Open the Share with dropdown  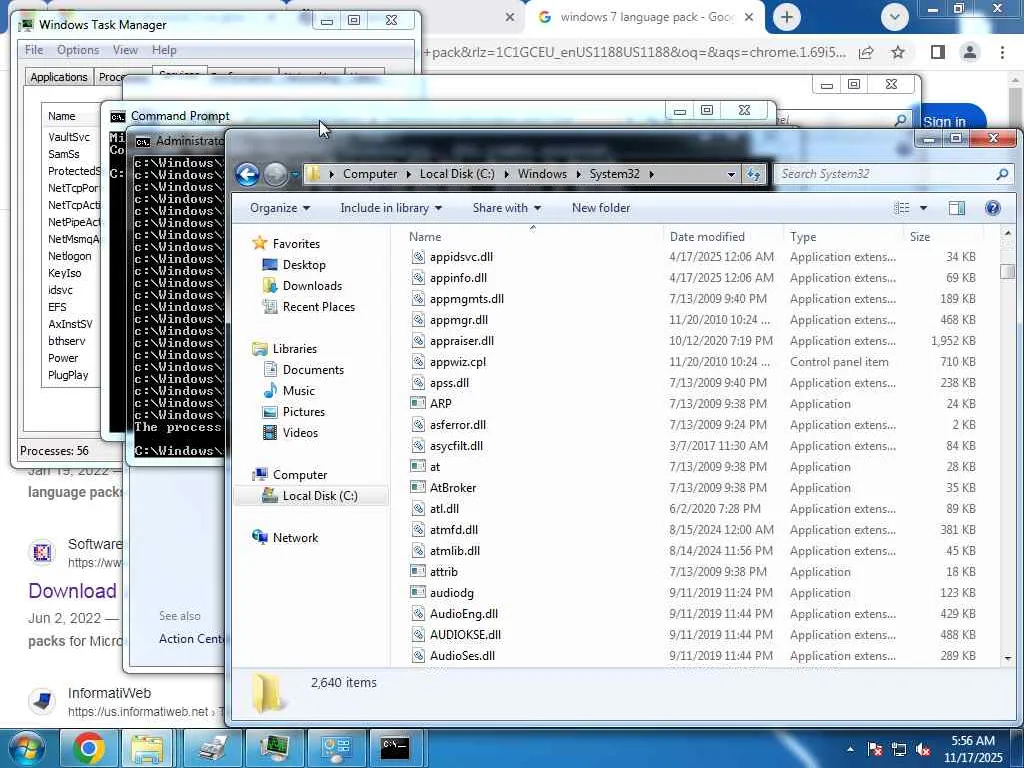(x=506, y=208)
